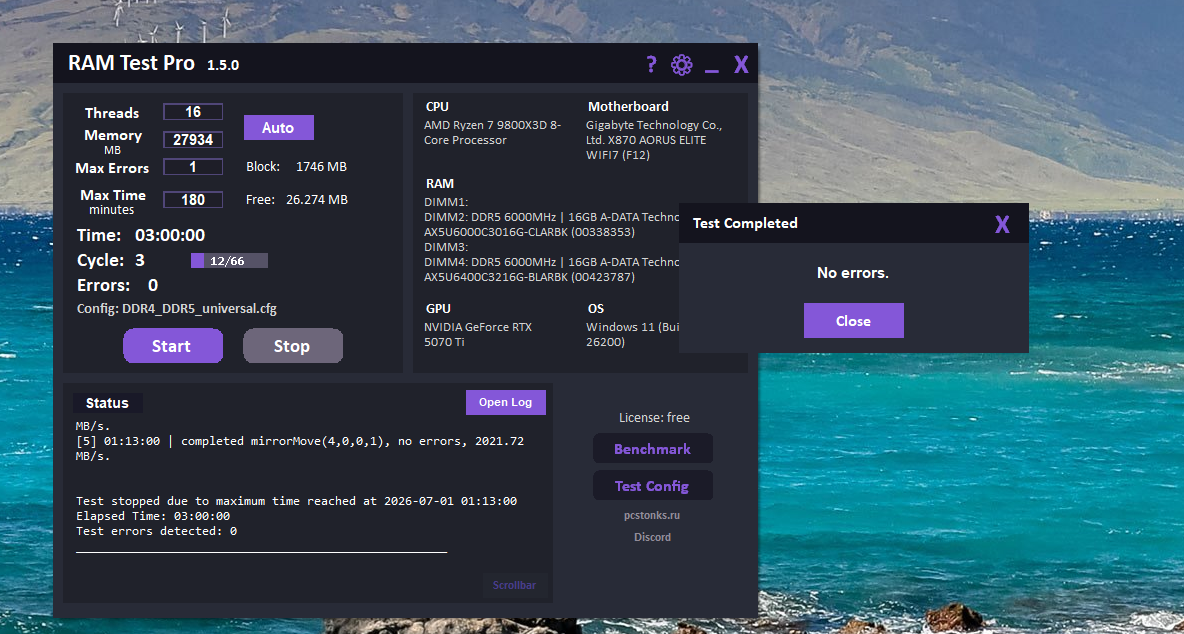The width and height of the screenshot is (1184, 634).
Task: Click the 'Test errors detected: 0' log line
Action: coord(156,531)
